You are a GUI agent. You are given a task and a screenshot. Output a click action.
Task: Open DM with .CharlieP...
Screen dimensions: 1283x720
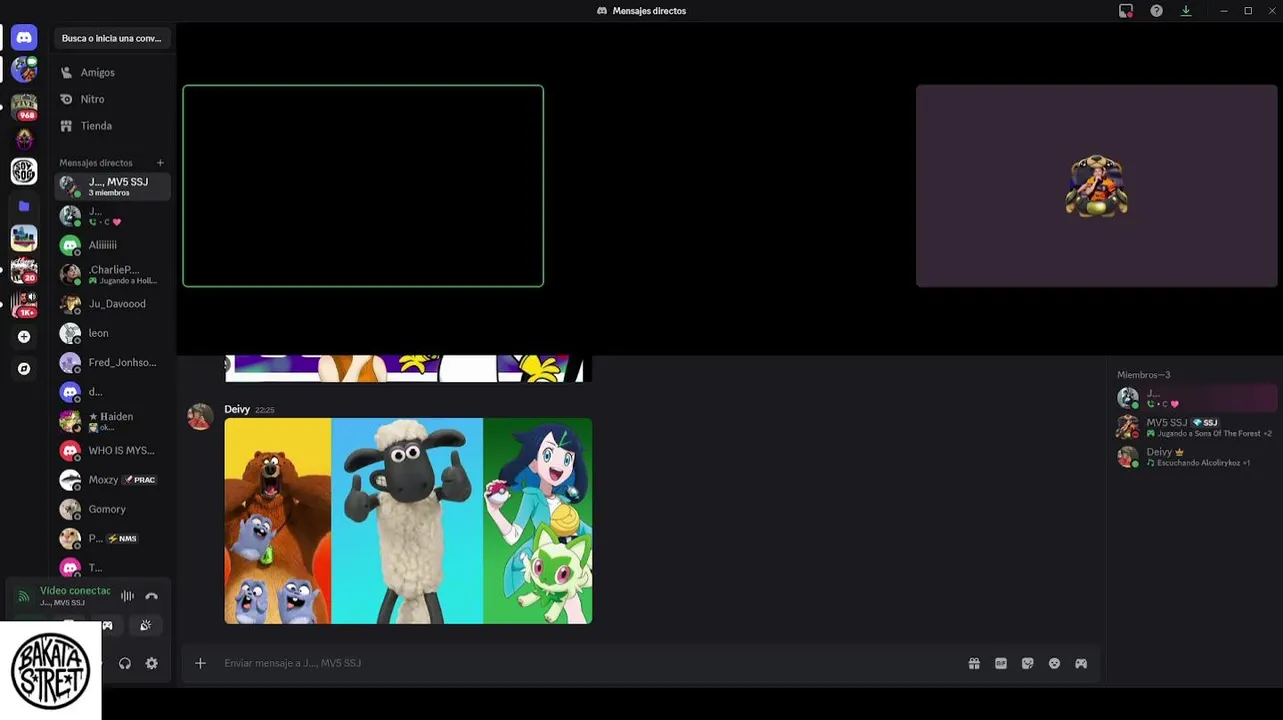[x=112, y=274]
